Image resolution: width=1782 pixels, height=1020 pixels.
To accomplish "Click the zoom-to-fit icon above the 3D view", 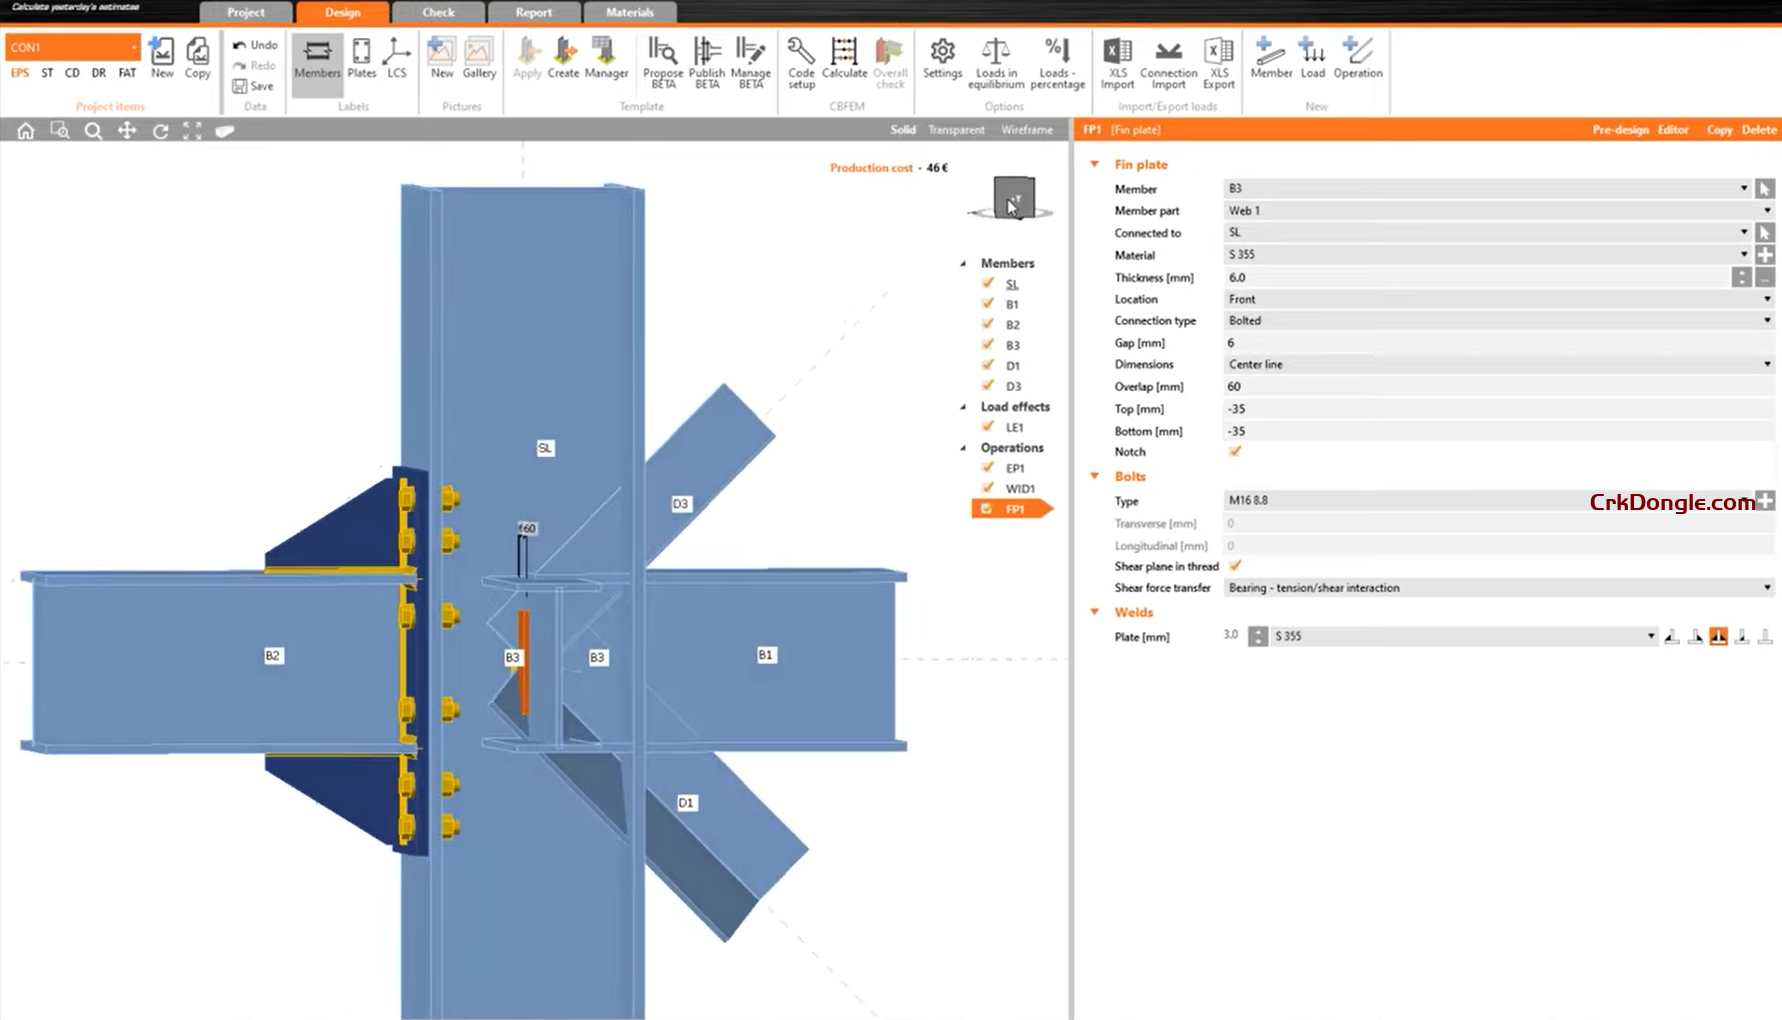I will coord(192,130).
